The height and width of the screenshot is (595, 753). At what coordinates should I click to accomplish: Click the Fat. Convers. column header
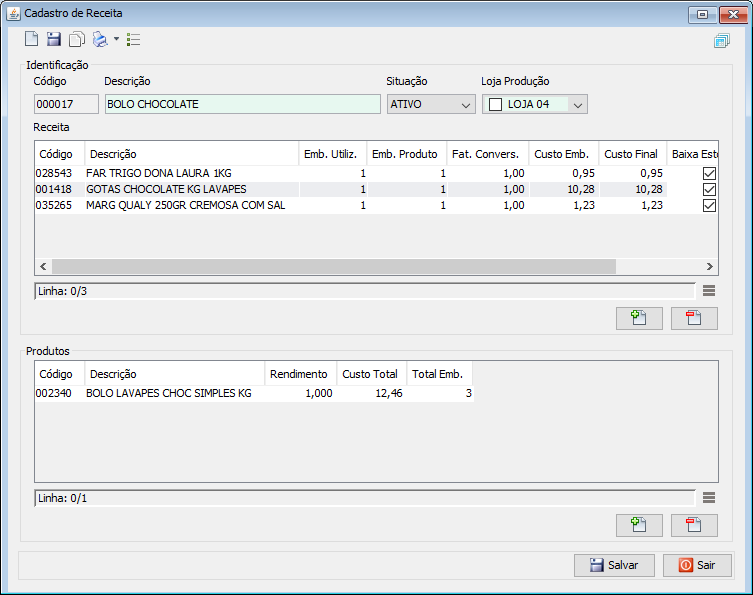tap(487, 154)
